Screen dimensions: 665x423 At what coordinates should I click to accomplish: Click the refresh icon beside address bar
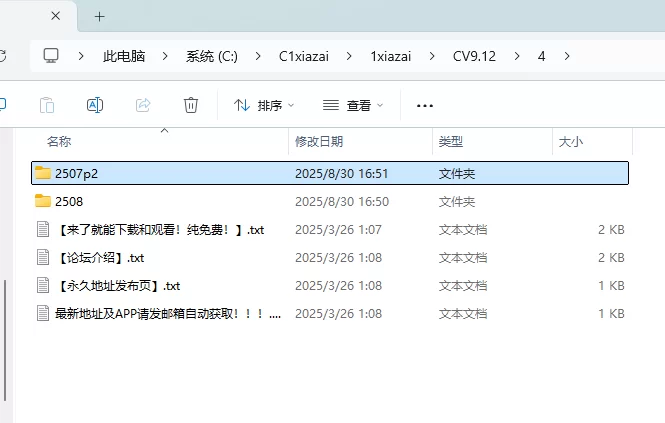(x=3, y=56)
